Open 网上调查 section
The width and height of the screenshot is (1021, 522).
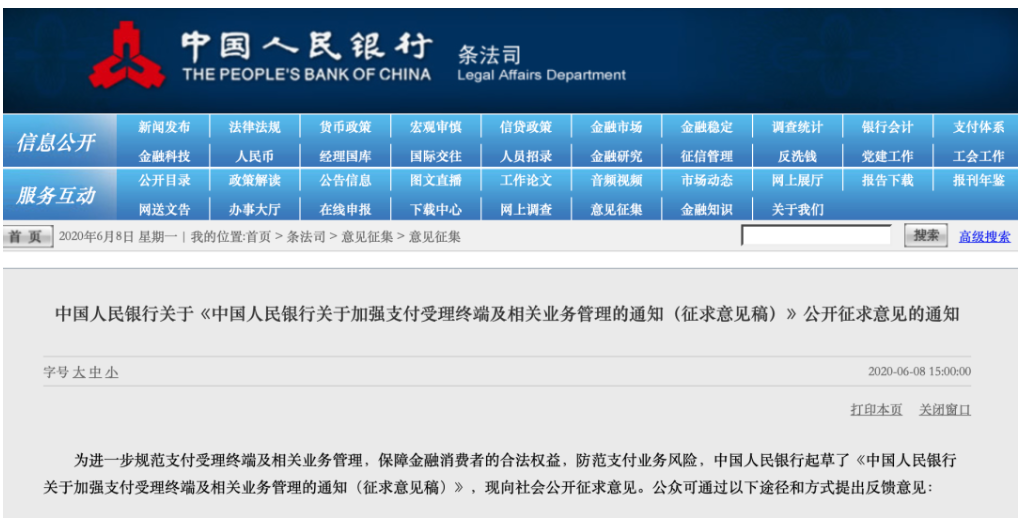pos(526,210)
